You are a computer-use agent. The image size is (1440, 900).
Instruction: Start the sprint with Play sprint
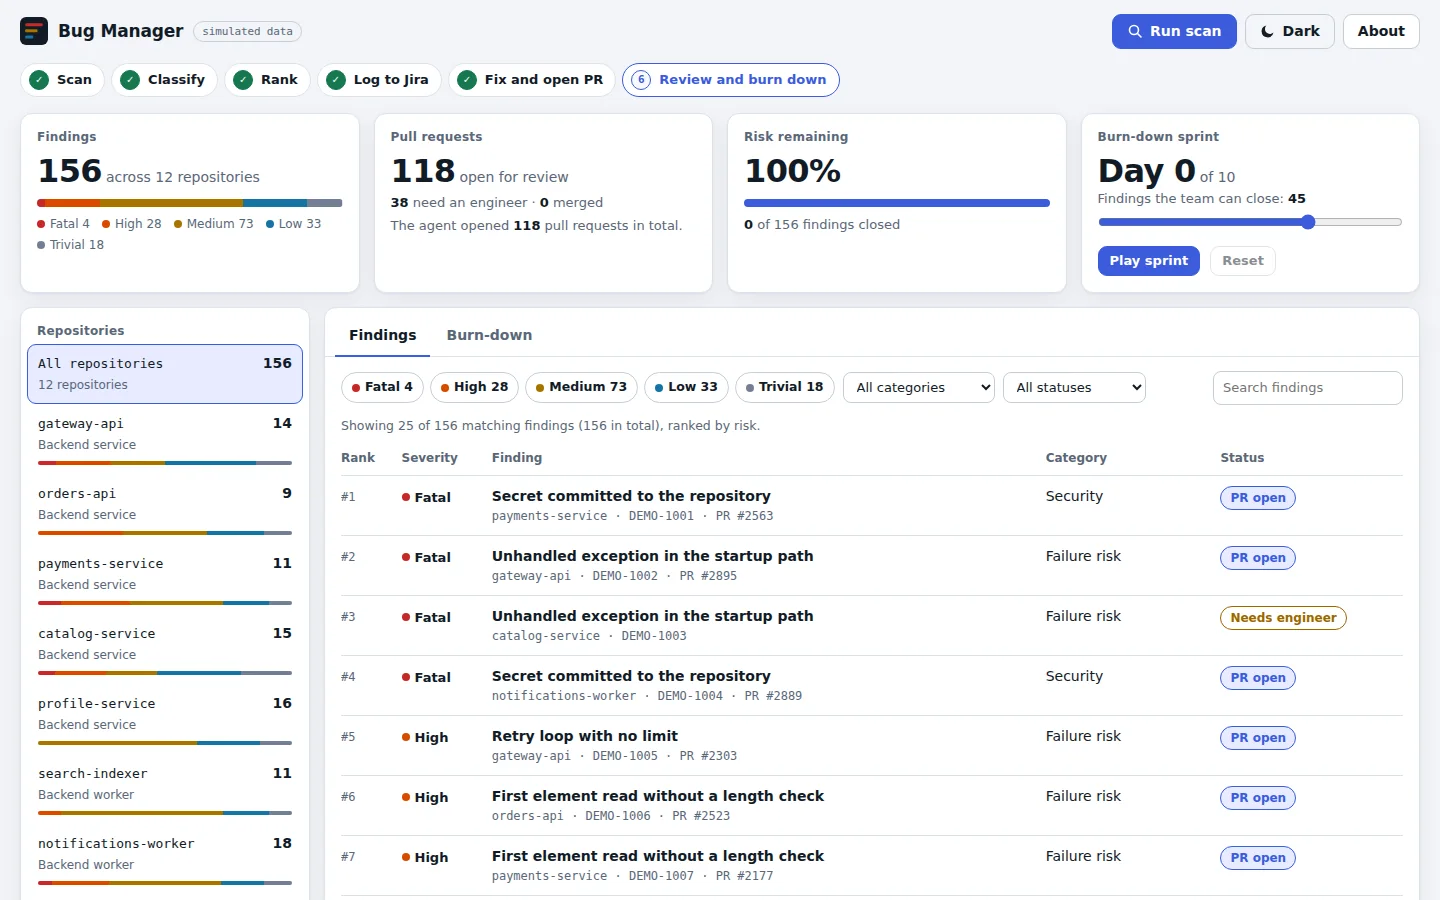point(1148,261)
